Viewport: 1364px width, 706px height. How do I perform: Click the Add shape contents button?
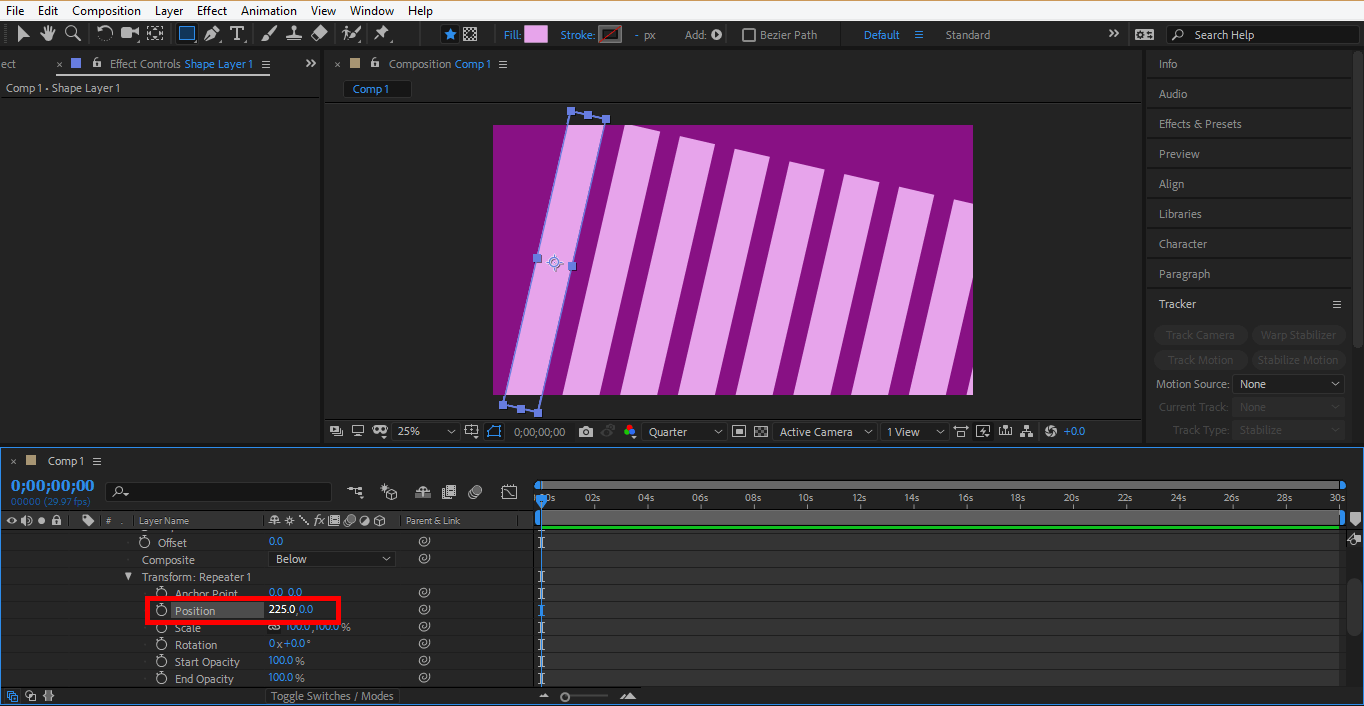click(716, 35)
